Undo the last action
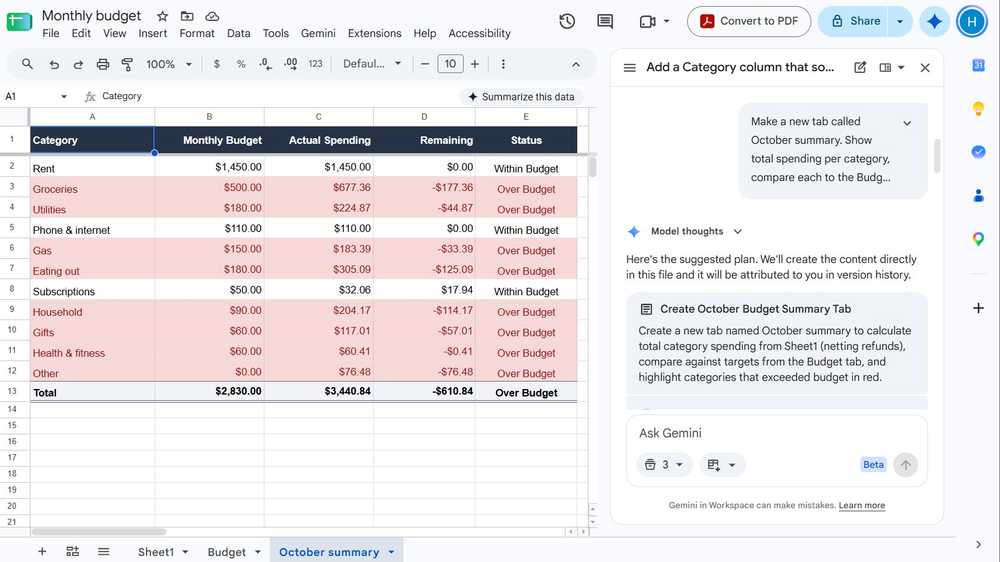The image size is (1000, 562). tap(54, 64)
